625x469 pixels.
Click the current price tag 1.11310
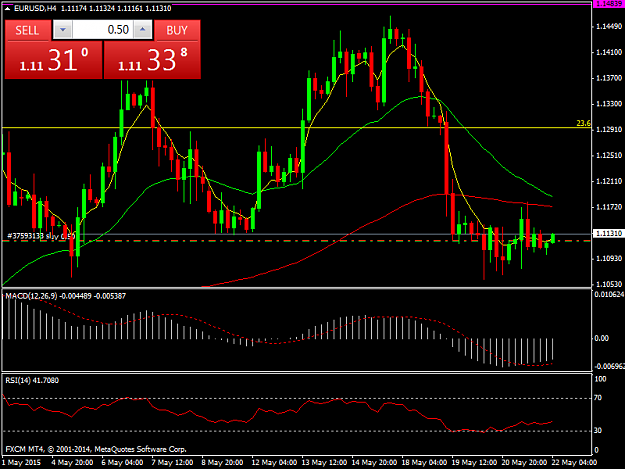[x=608, y=233]
